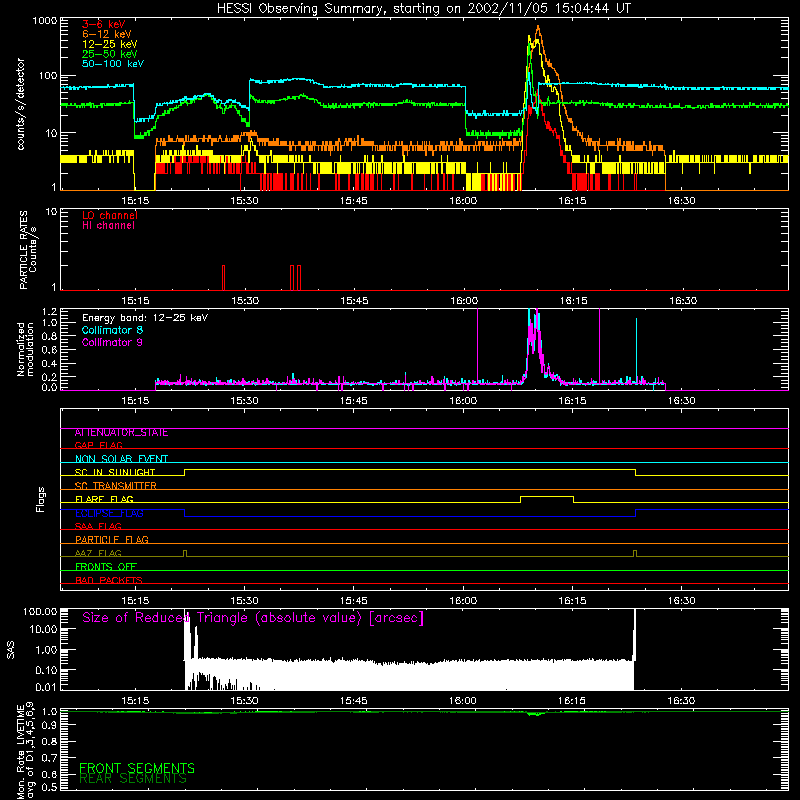
Task: Click the PARTICLE_FLAG label
Action: 112,539
